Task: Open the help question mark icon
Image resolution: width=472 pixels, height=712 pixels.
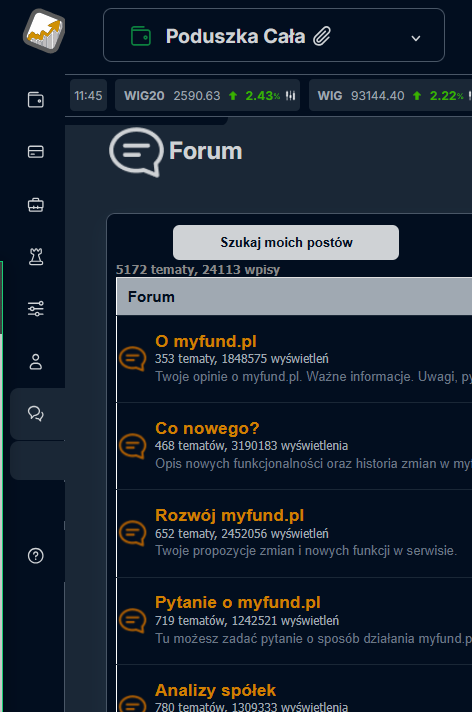Action: (36, 556)
